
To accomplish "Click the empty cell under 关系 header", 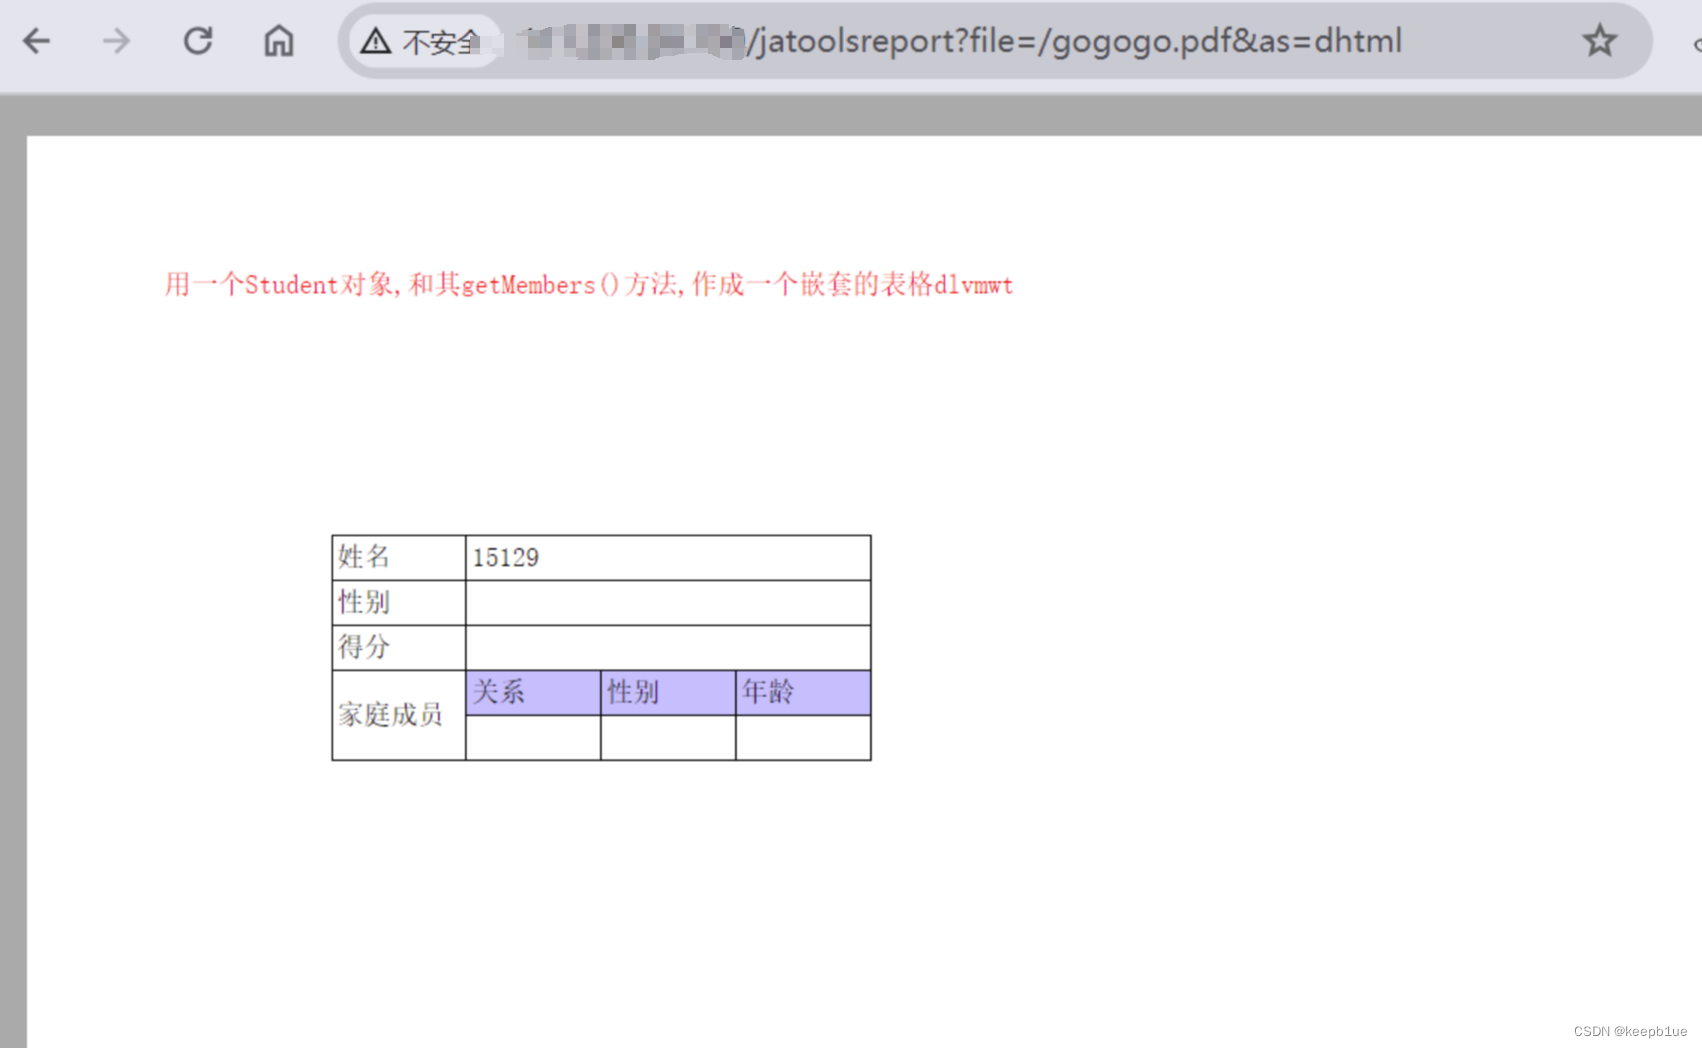I will (533, 737).
